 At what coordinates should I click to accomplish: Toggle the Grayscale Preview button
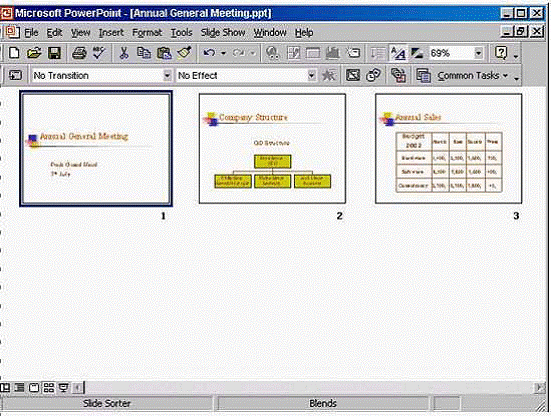pyautogui.click(x=417, y=53)
